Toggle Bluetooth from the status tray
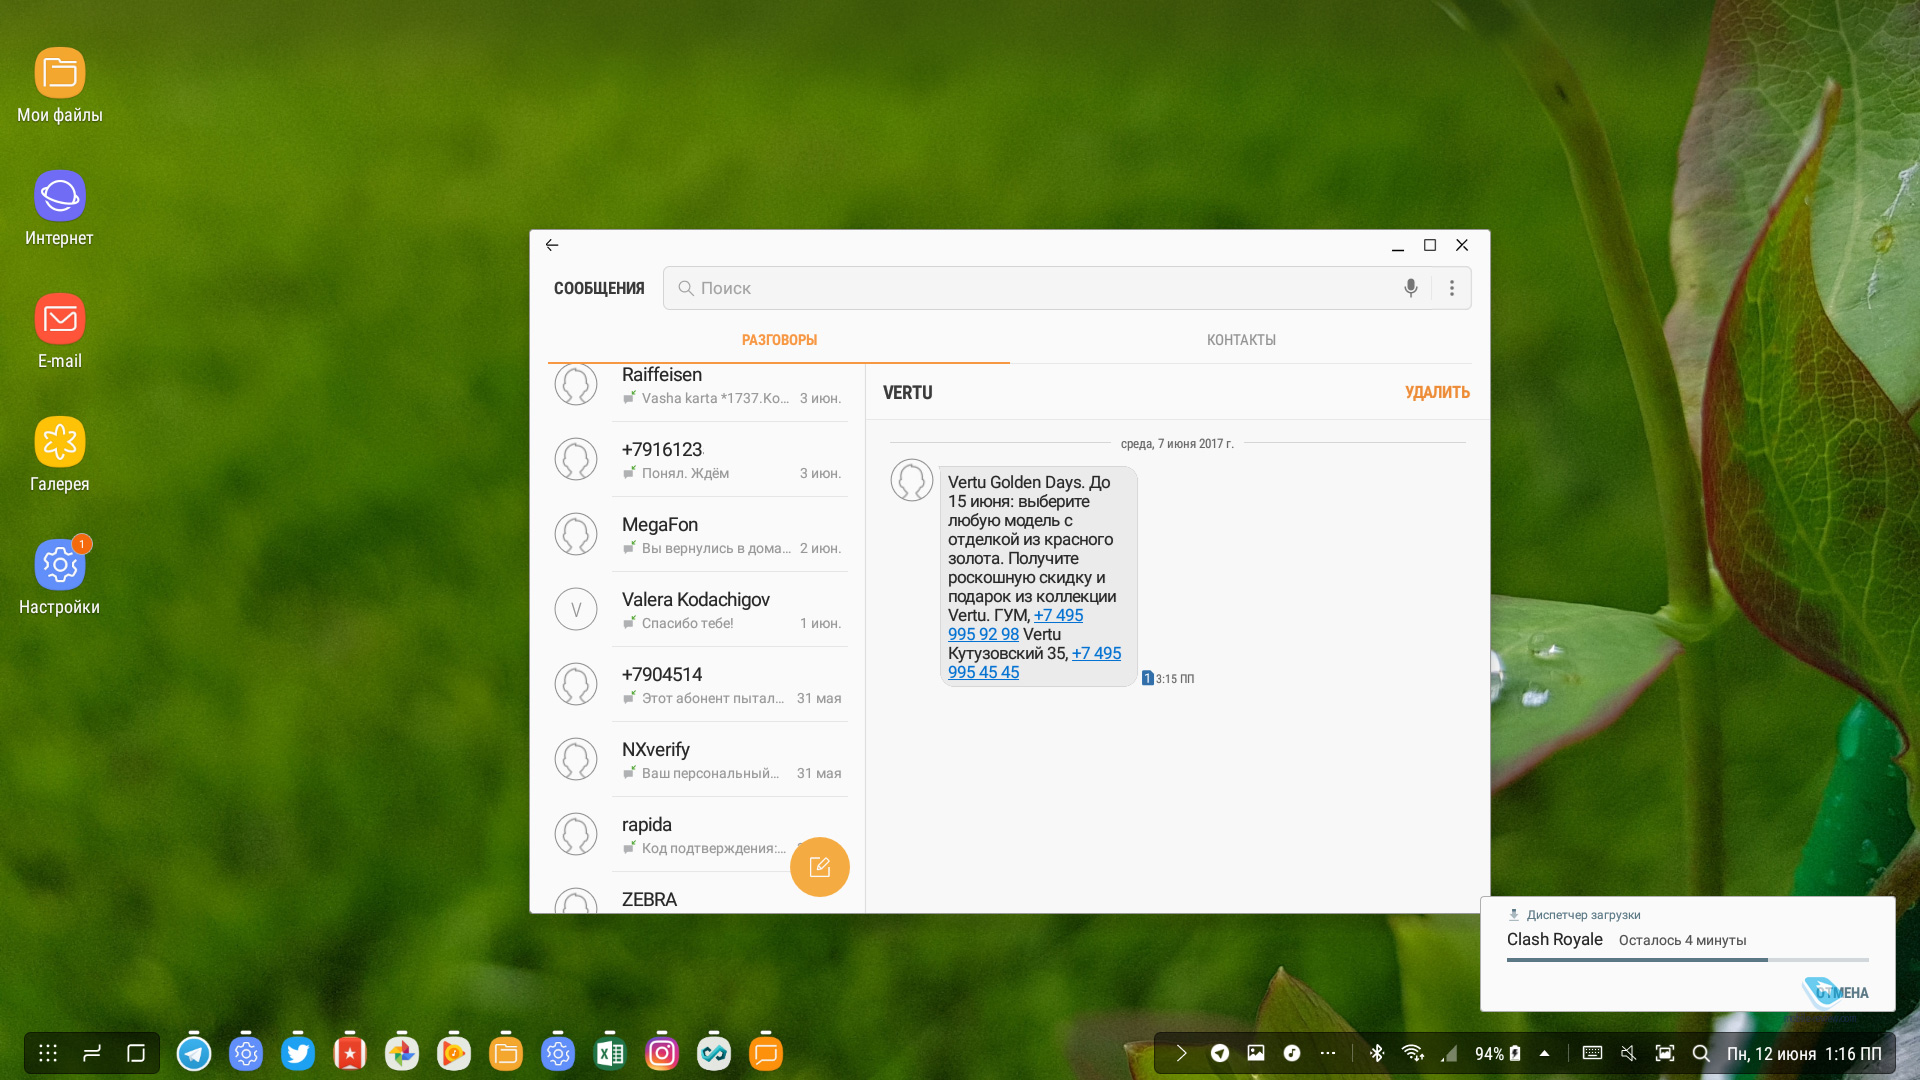Screen dimensions: 1920x1080 click(x=1377, y=1053)
